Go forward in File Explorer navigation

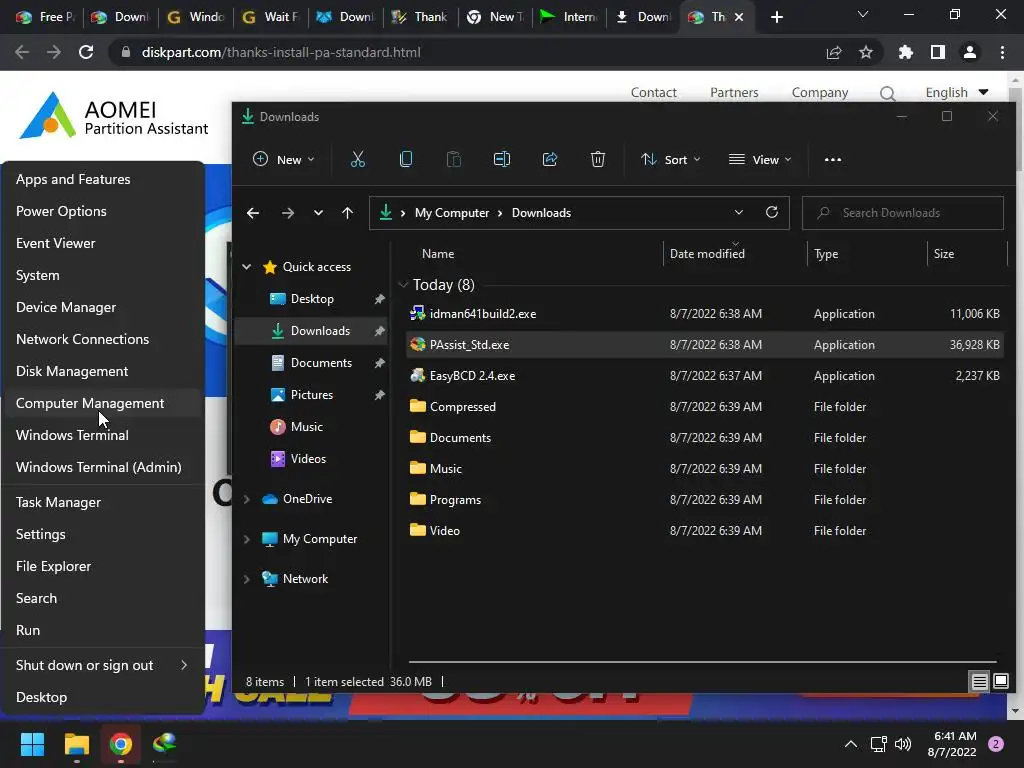point(287,213)
